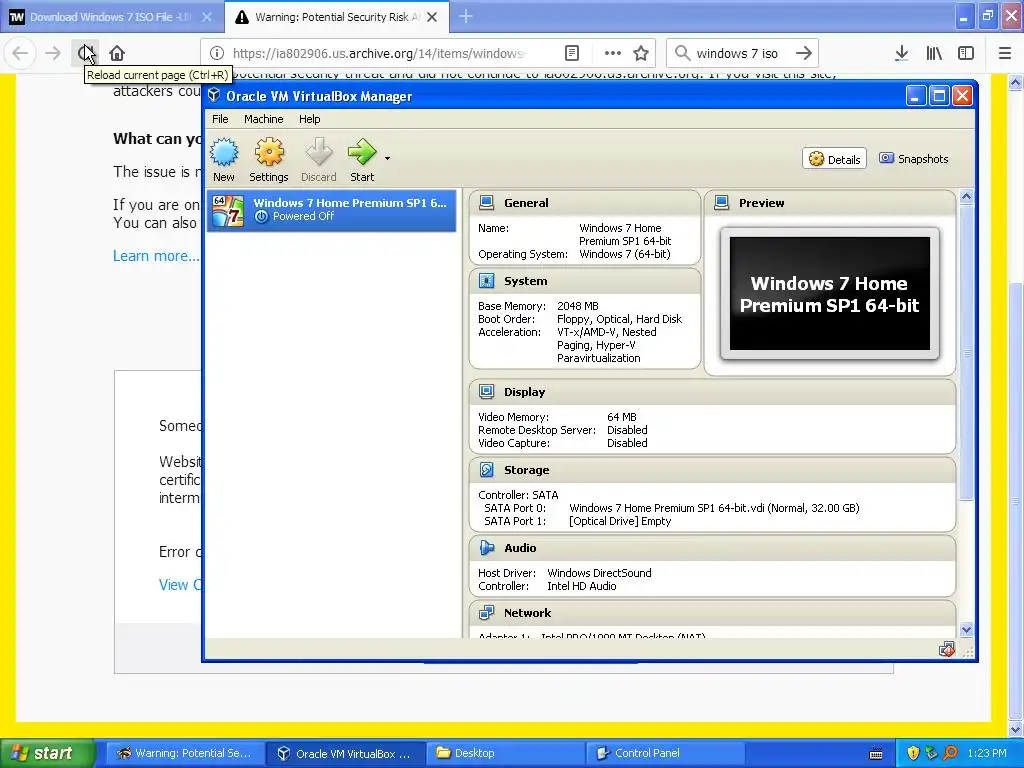Select Windows 7 Home Premium VM entry
This screenshot has height=768, width=1024.
(331, 210)
